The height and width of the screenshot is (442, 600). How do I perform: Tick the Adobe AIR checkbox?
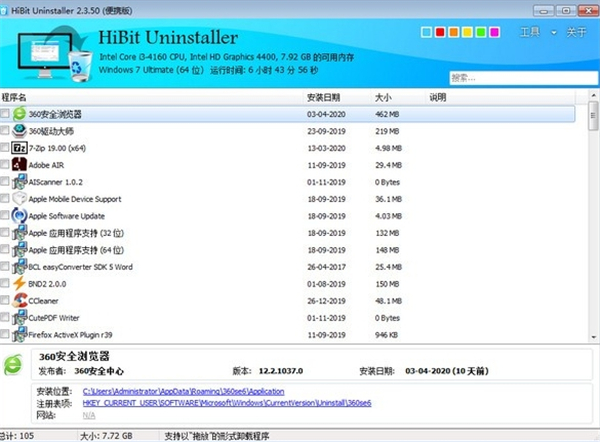pyautogui.click(x=5, y=165)
